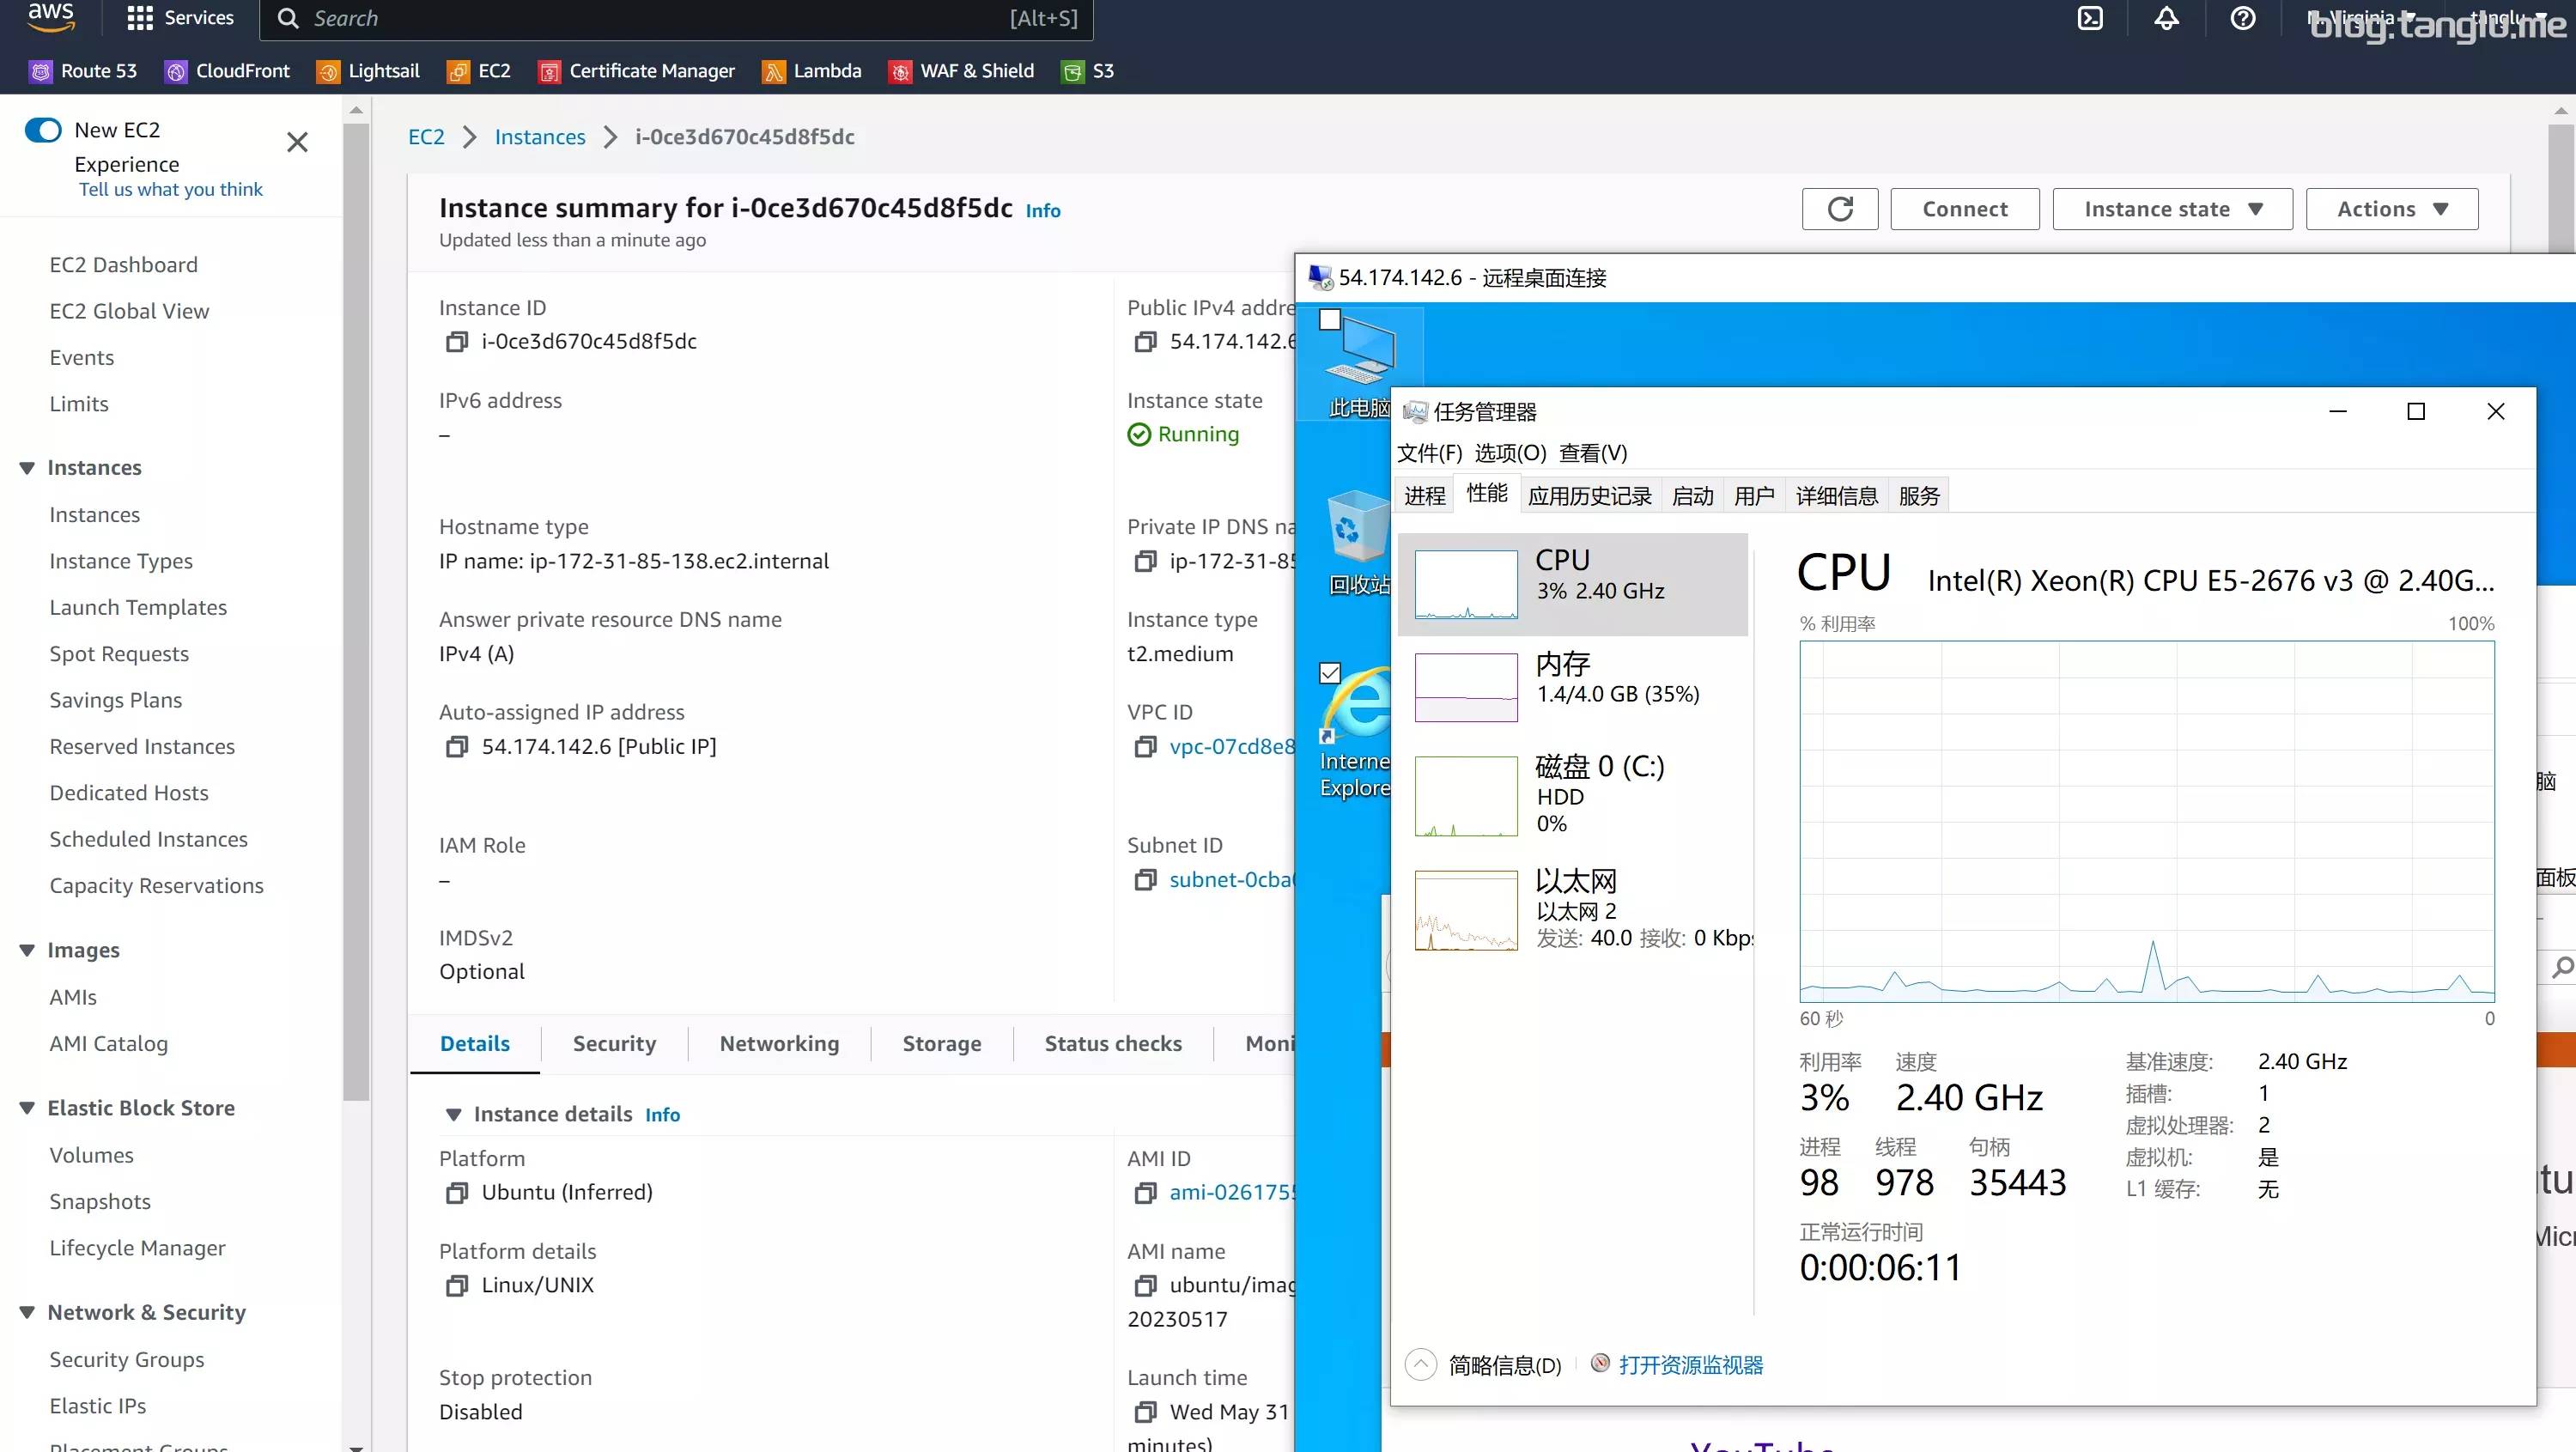2576x1452 pixels.
Task: Open the 打开资源监视器 link
Action: [x=1690, y=1365]
